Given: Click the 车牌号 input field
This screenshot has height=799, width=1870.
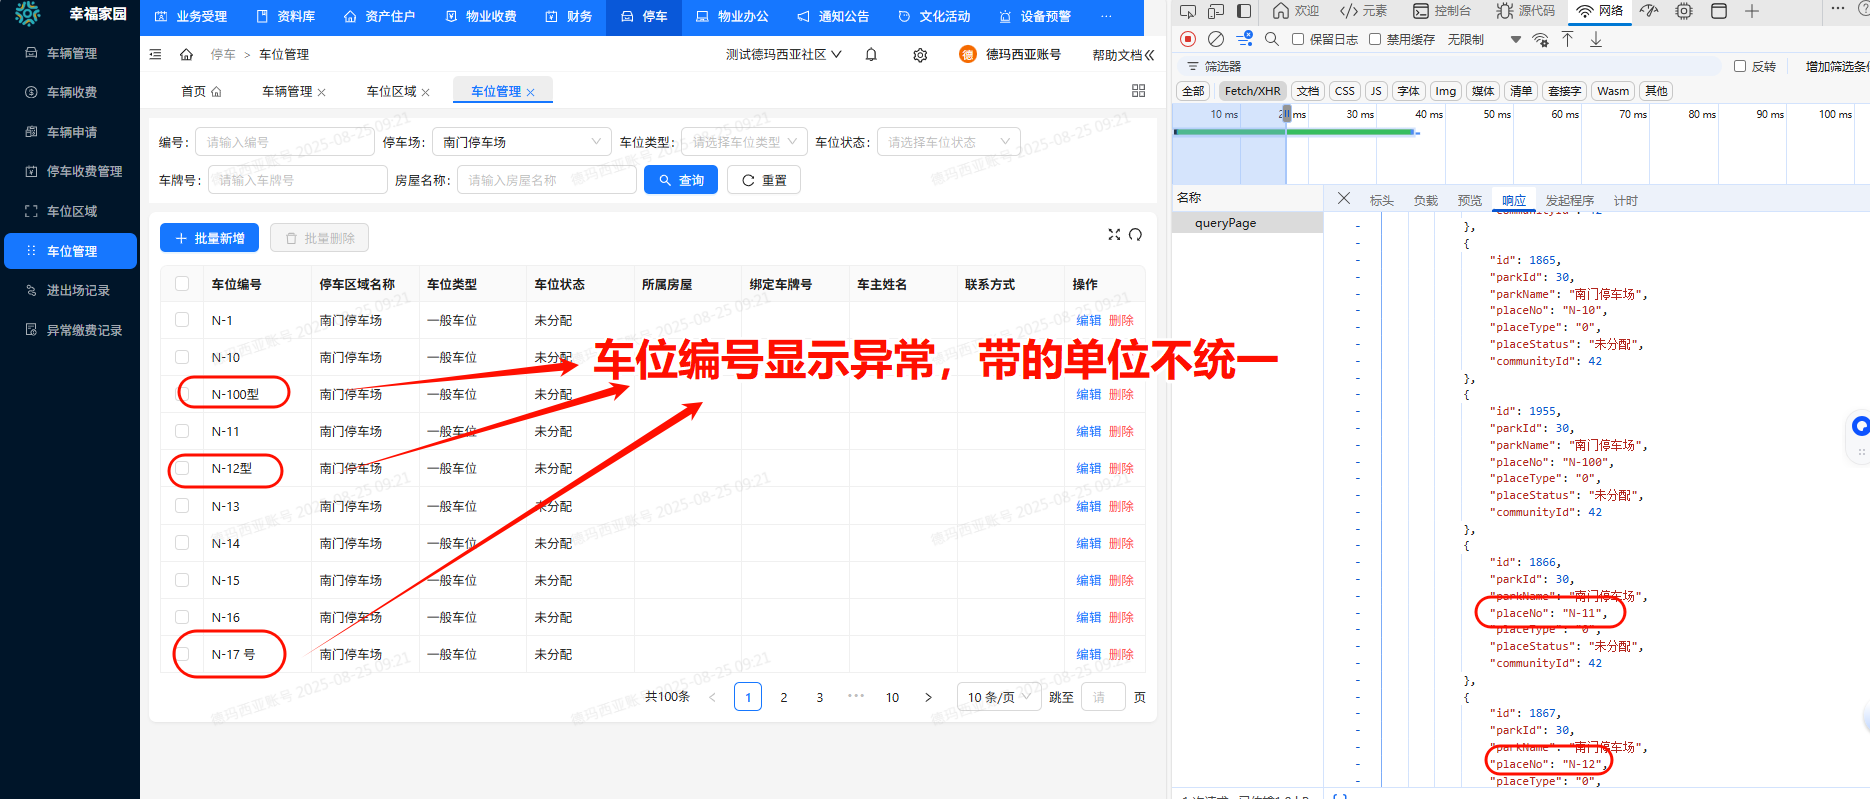Looking at the screenshot, I should 297,180.
